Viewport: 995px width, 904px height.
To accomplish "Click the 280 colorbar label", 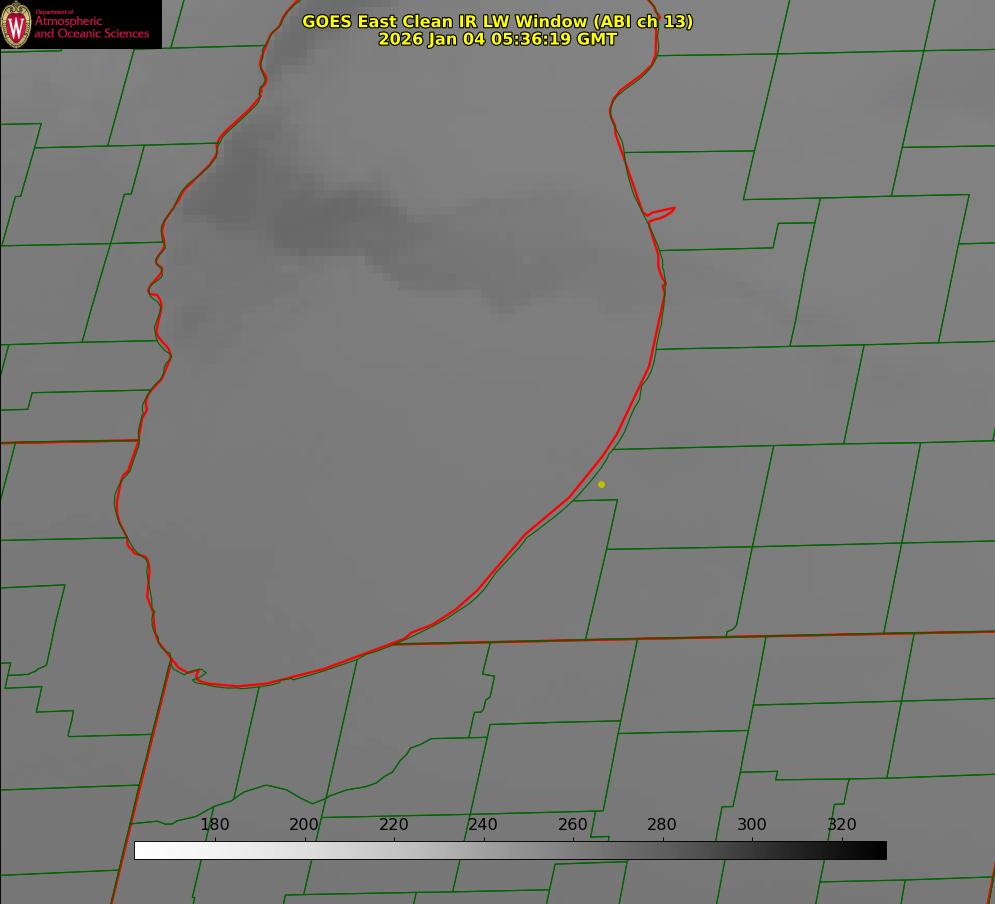I will coord(662,825).
